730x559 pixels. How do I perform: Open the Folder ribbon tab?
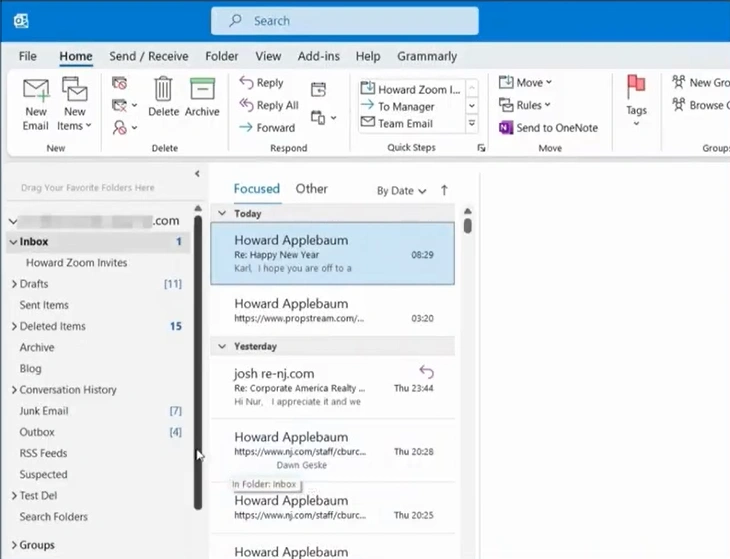(222, 56)
